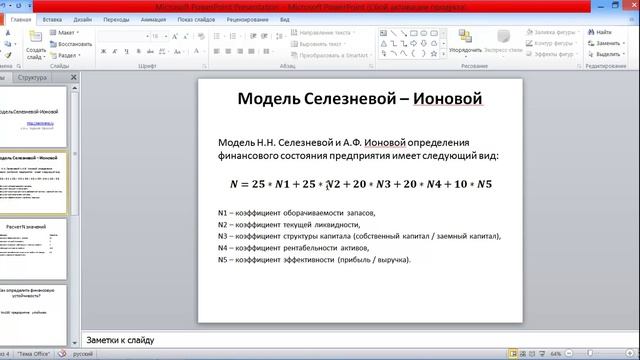The image size is (640, 360).
Task: Click Восстановить reset slide button
Action: [x=71, y=44]
